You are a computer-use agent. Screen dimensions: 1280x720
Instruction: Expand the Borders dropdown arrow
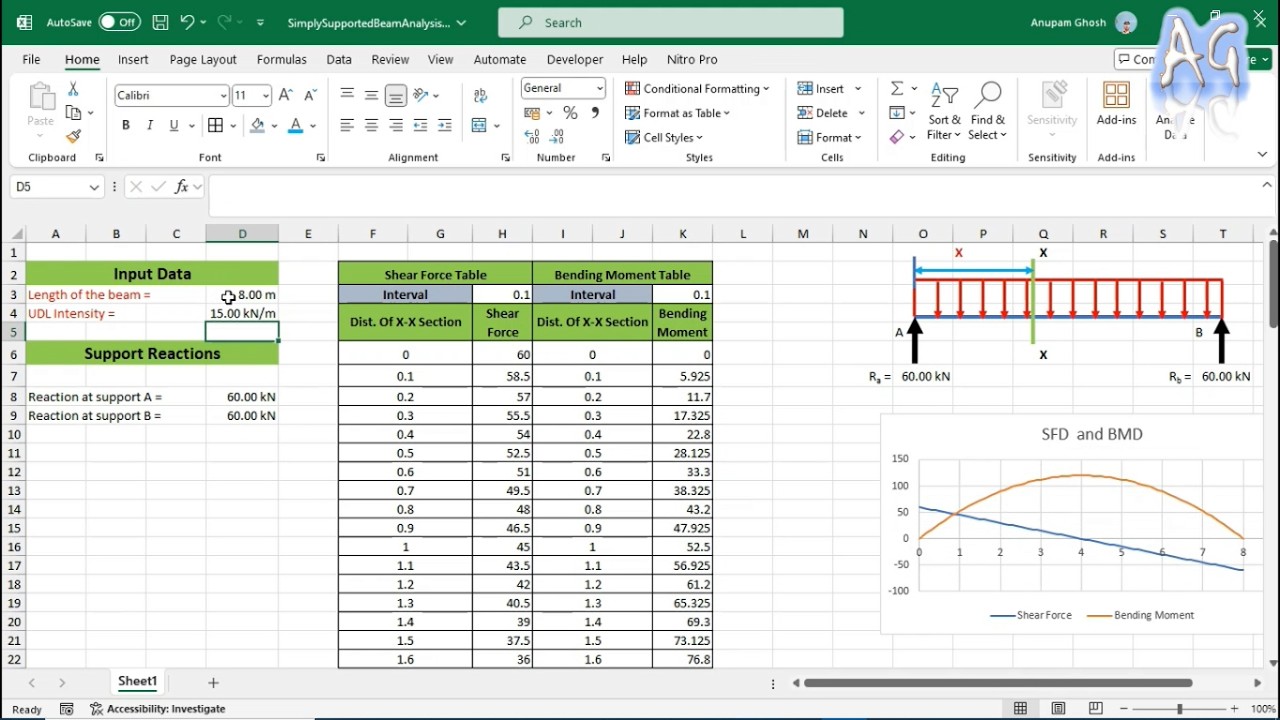point(233,125)
